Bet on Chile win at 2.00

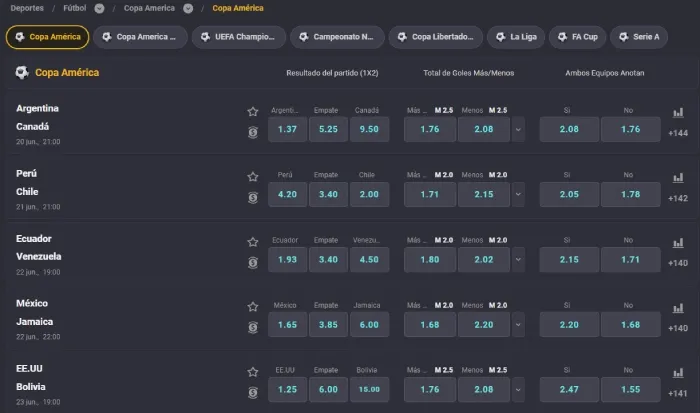point(369,194)
